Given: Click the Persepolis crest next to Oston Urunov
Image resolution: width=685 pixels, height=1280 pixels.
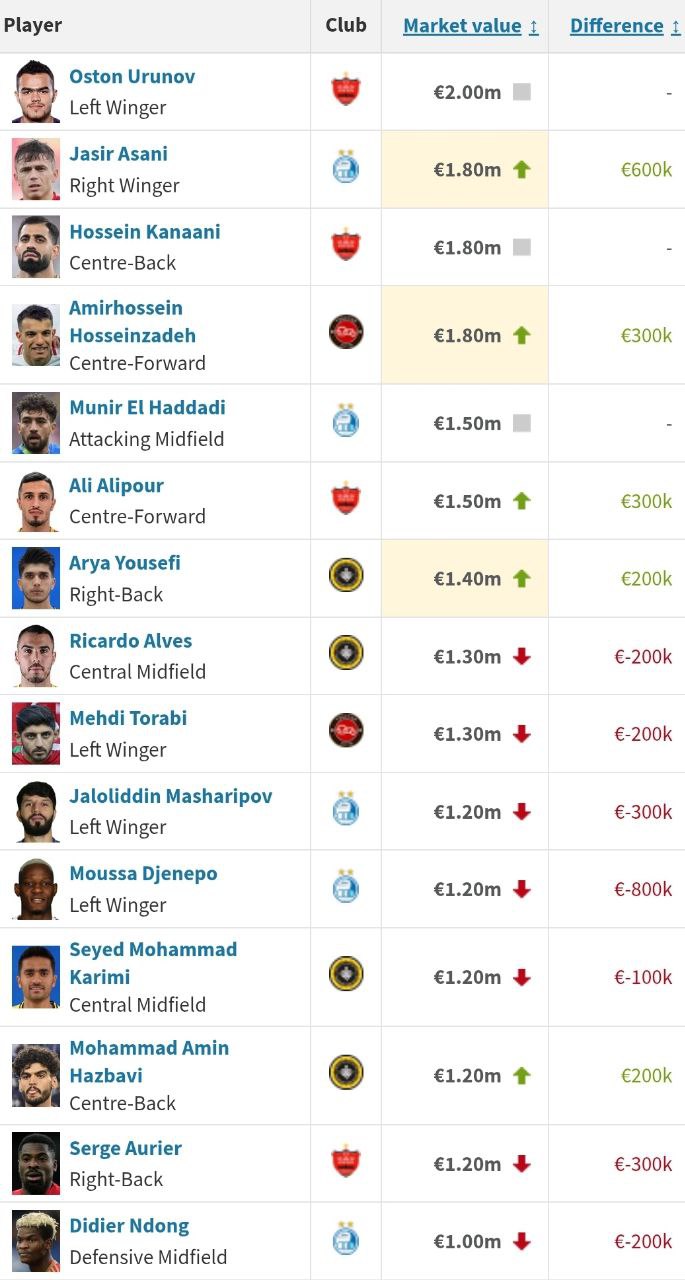Looking at the screenshot, I should click(x=346, y=91).
